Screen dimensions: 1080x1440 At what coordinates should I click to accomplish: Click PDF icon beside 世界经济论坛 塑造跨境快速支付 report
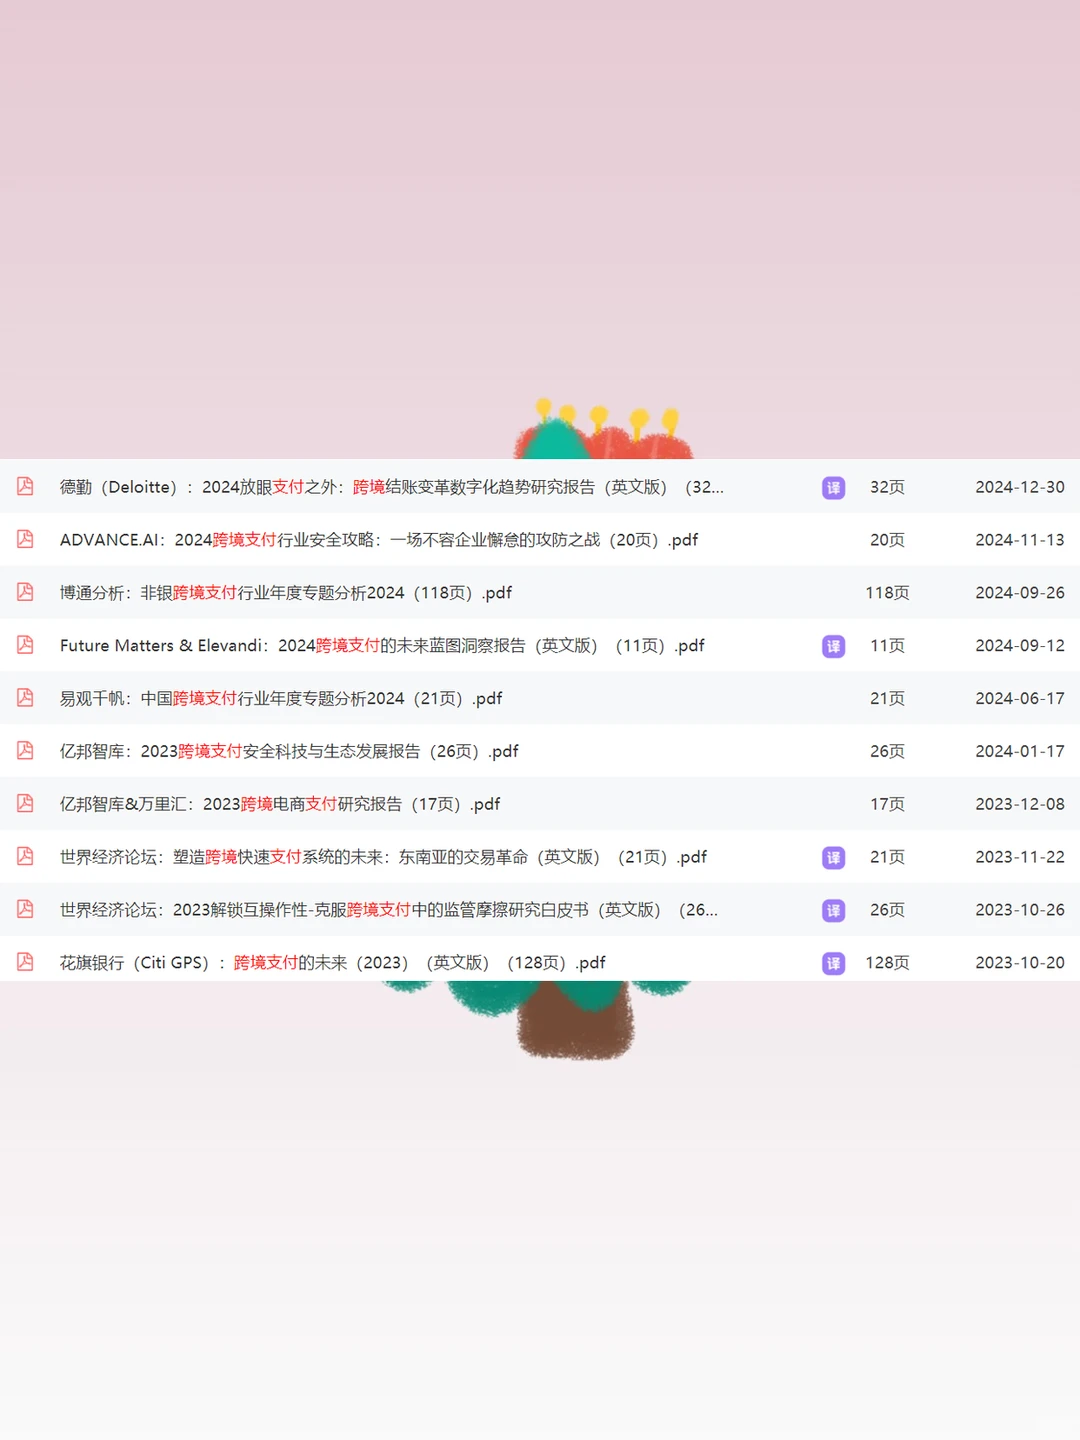point(25,856)
